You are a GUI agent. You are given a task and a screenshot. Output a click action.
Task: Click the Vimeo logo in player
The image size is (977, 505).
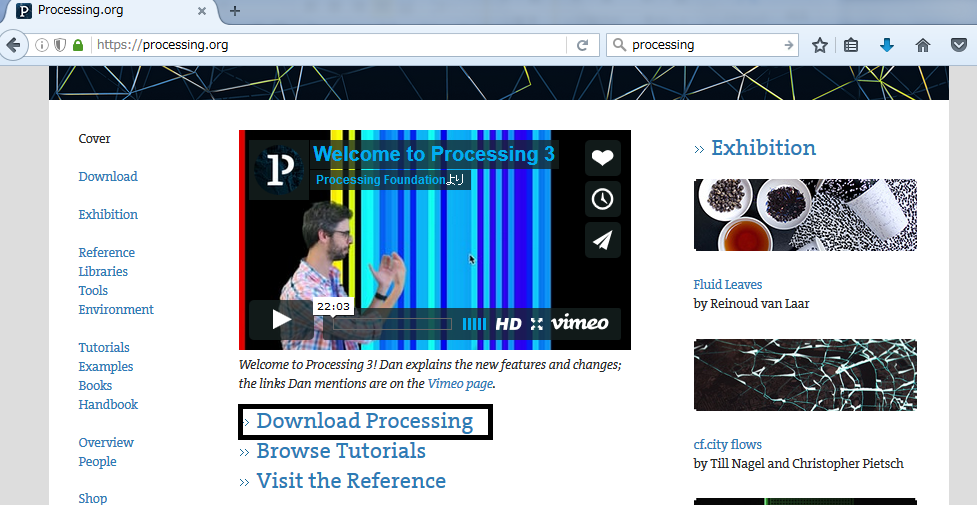(580, 323)
